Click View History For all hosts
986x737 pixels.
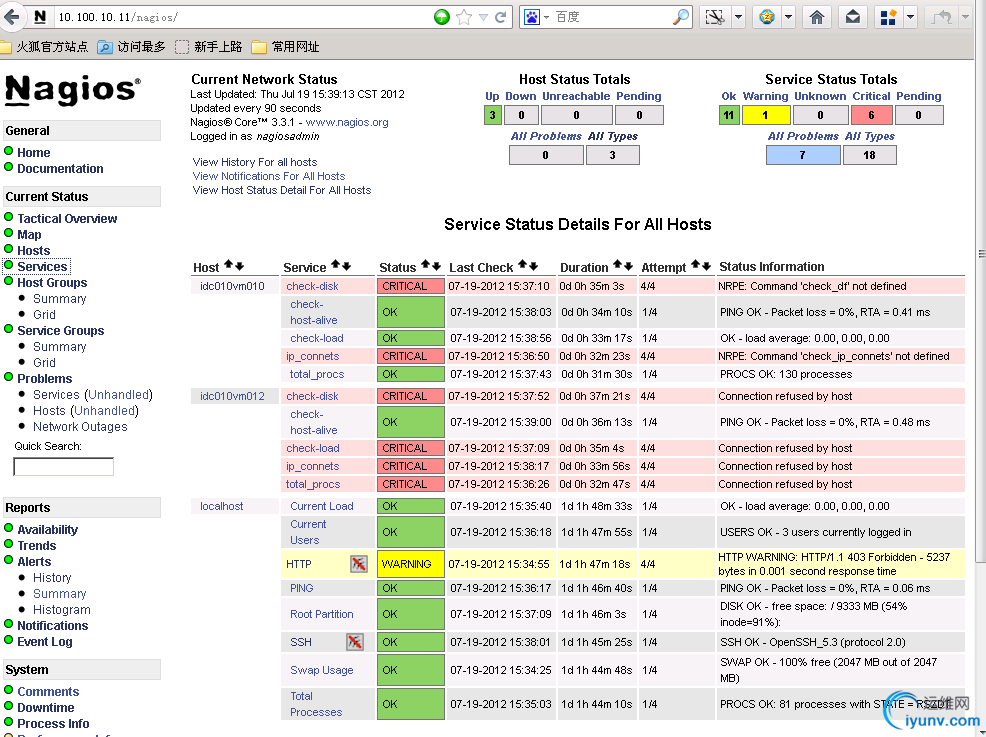click(255, 162)
